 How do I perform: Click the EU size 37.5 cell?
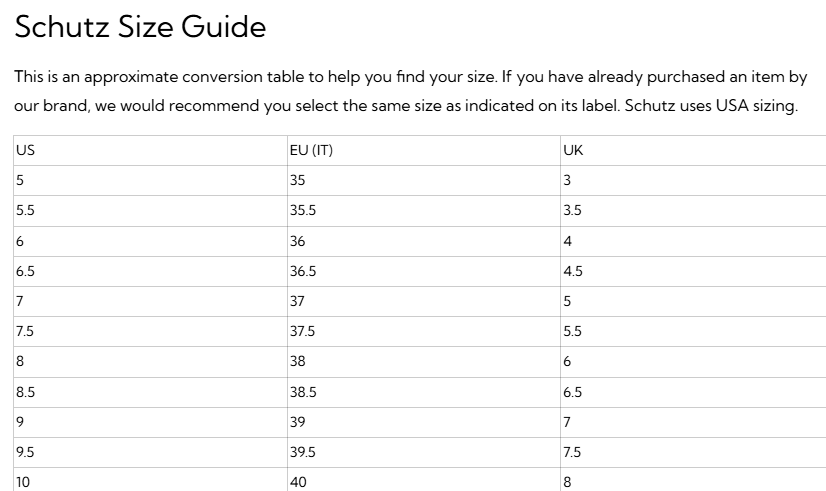(424, 331)
